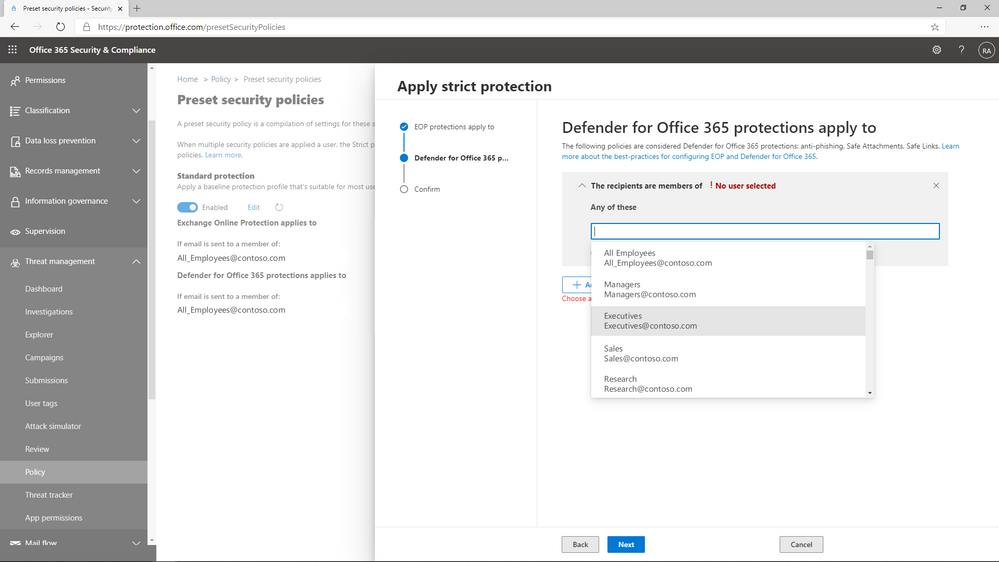The width and height of the screenshot is (999, 562).
Task: Click the Back button
Action: coord(580,544)
